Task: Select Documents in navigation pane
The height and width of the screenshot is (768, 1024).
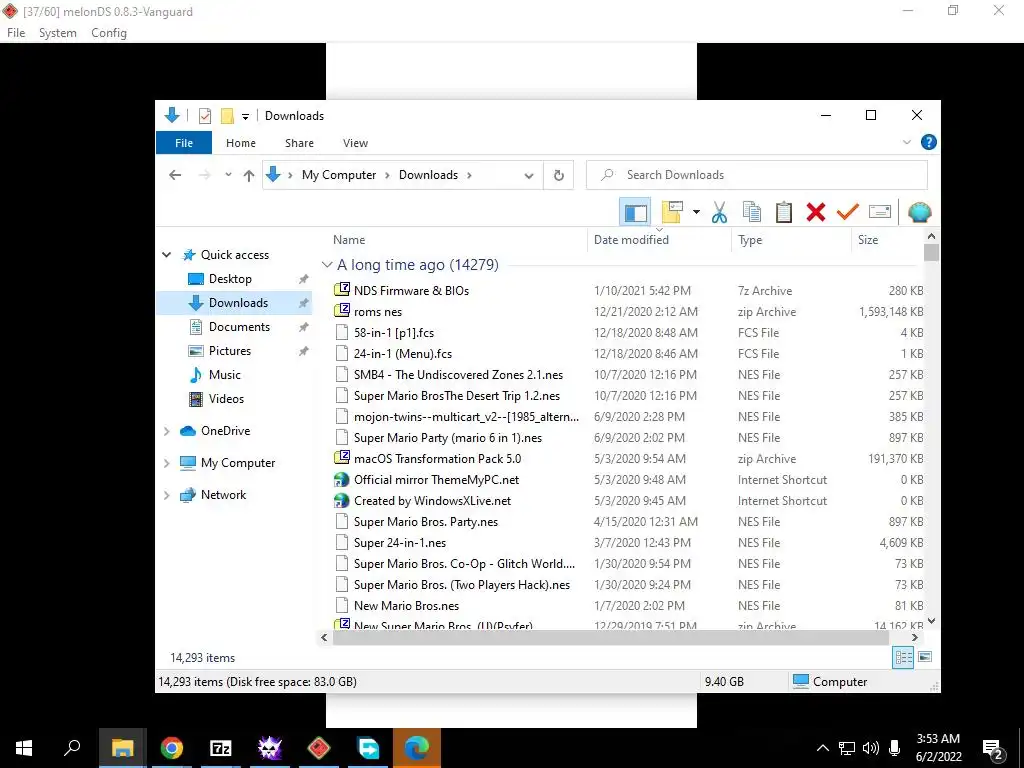Action: click(239, 327)
